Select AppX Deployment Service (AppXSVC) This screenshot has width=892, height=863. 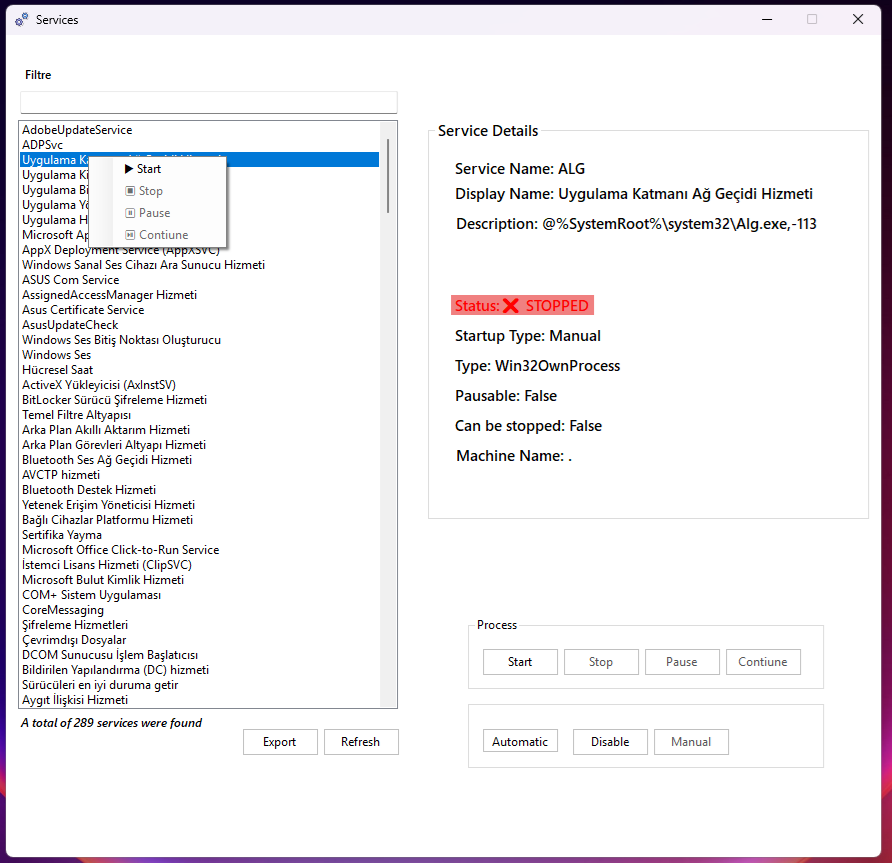coord(200,250)
